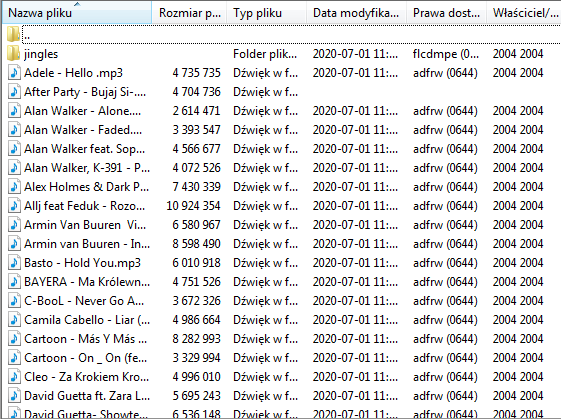Viewport: 561px width, 419px height.
Task: Select file Alan Walker, K-391 - P...
Action: point(87,168)
